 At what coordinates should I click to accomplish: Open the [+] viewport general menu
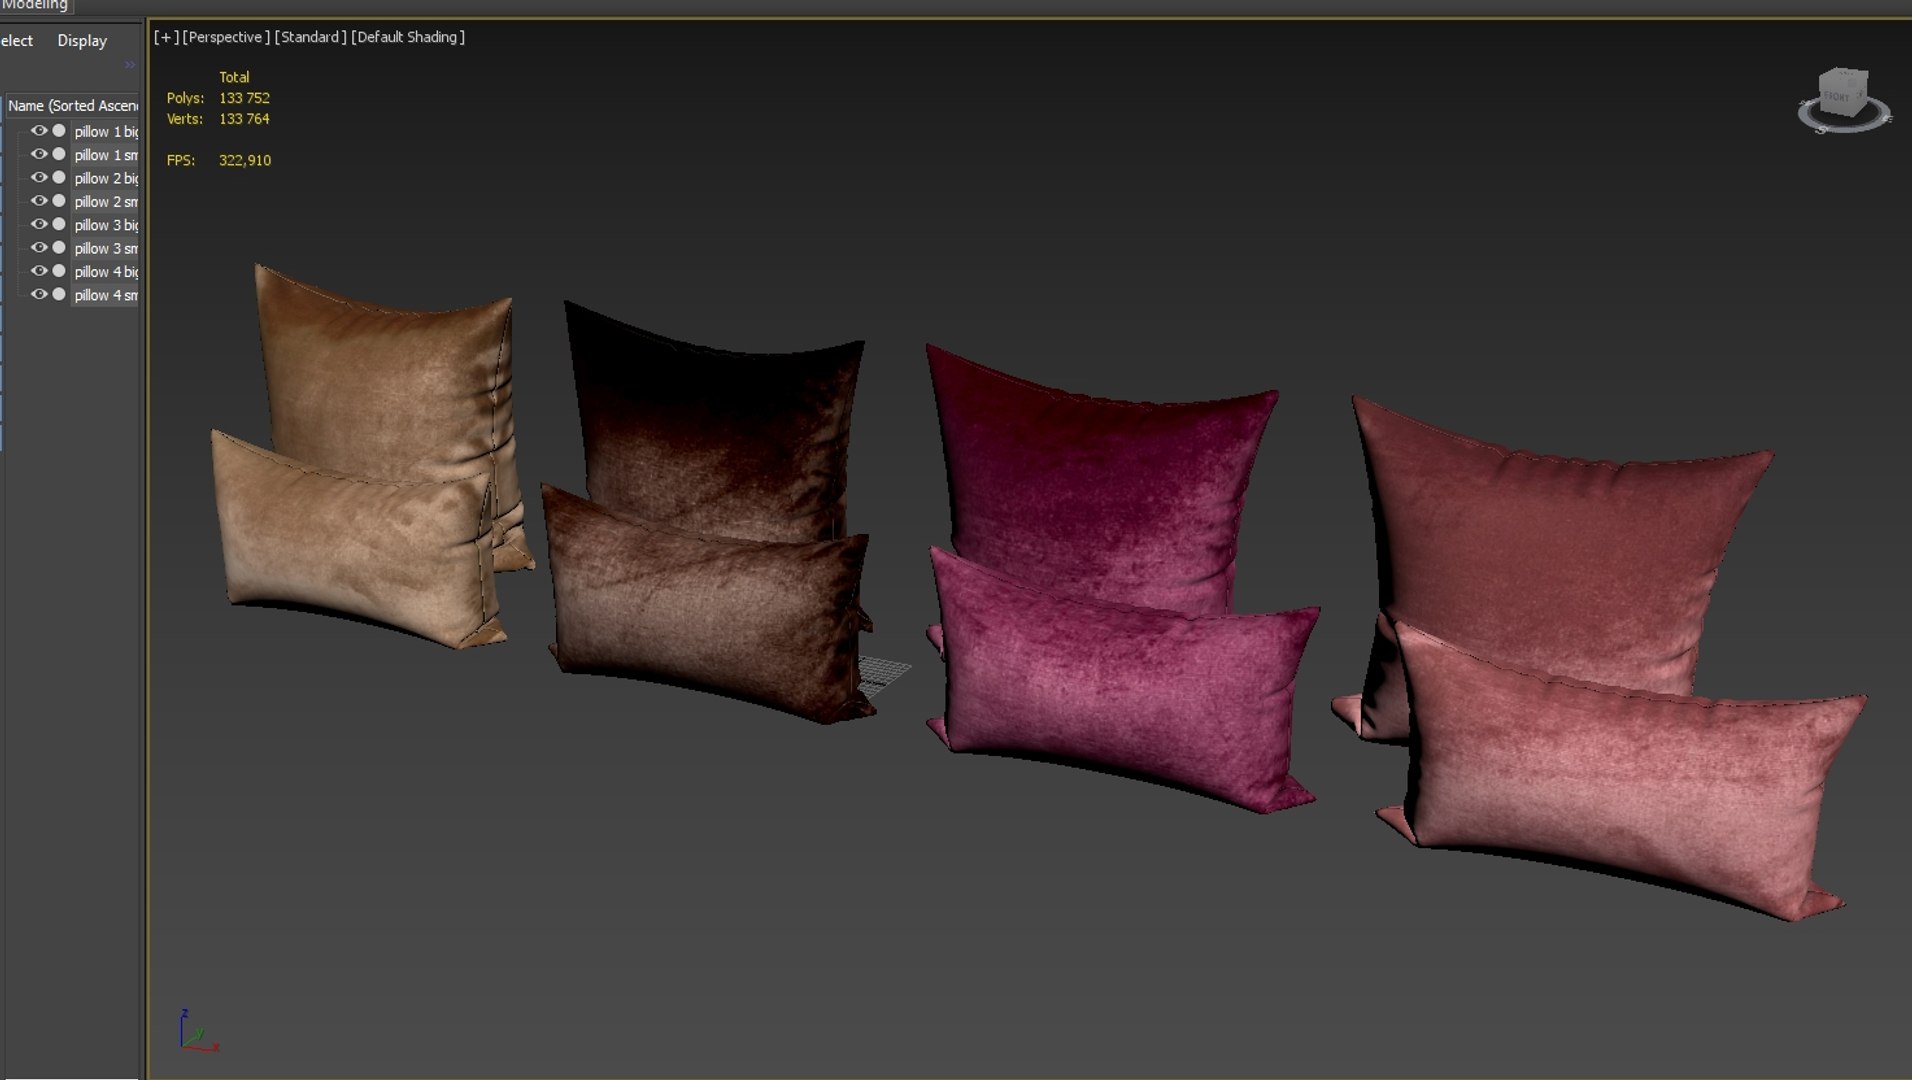[166, 37]
